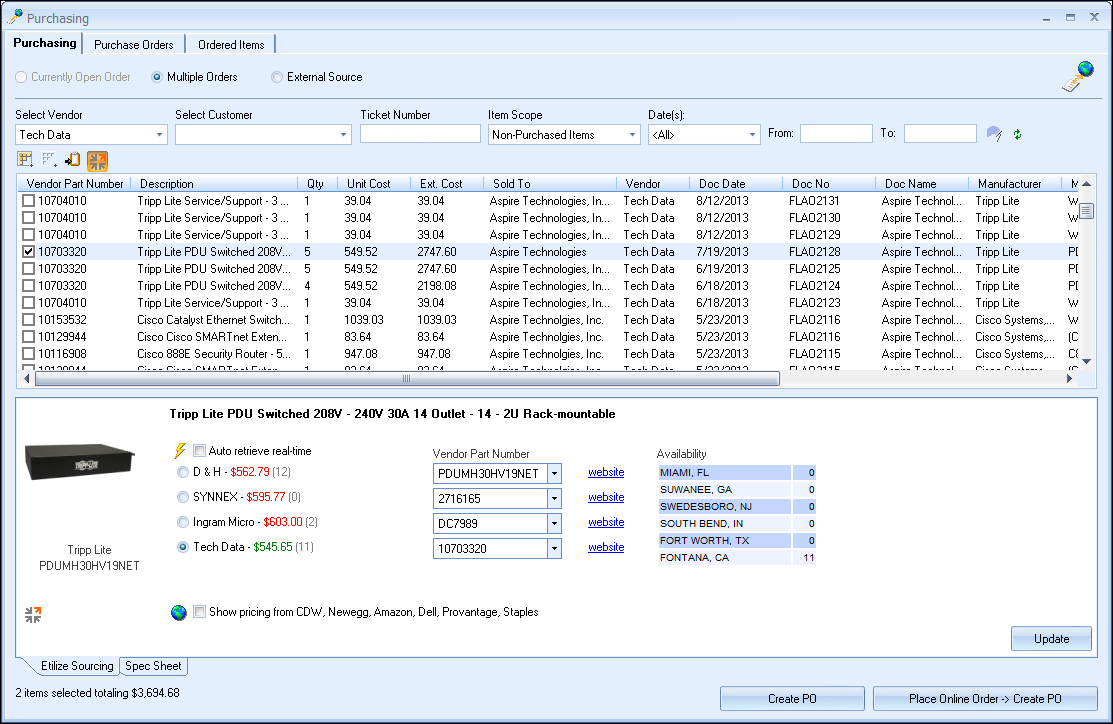
Task: Sort by the Doc Date column header
Action: click(722, 184)
